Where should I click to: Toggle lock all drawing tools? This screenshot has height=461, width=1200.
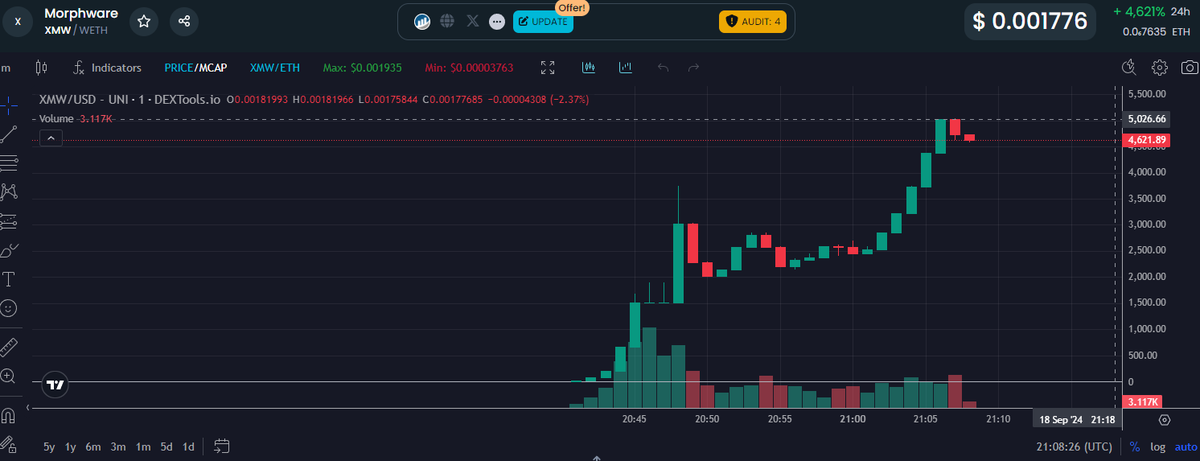click(x=9, y=444)
